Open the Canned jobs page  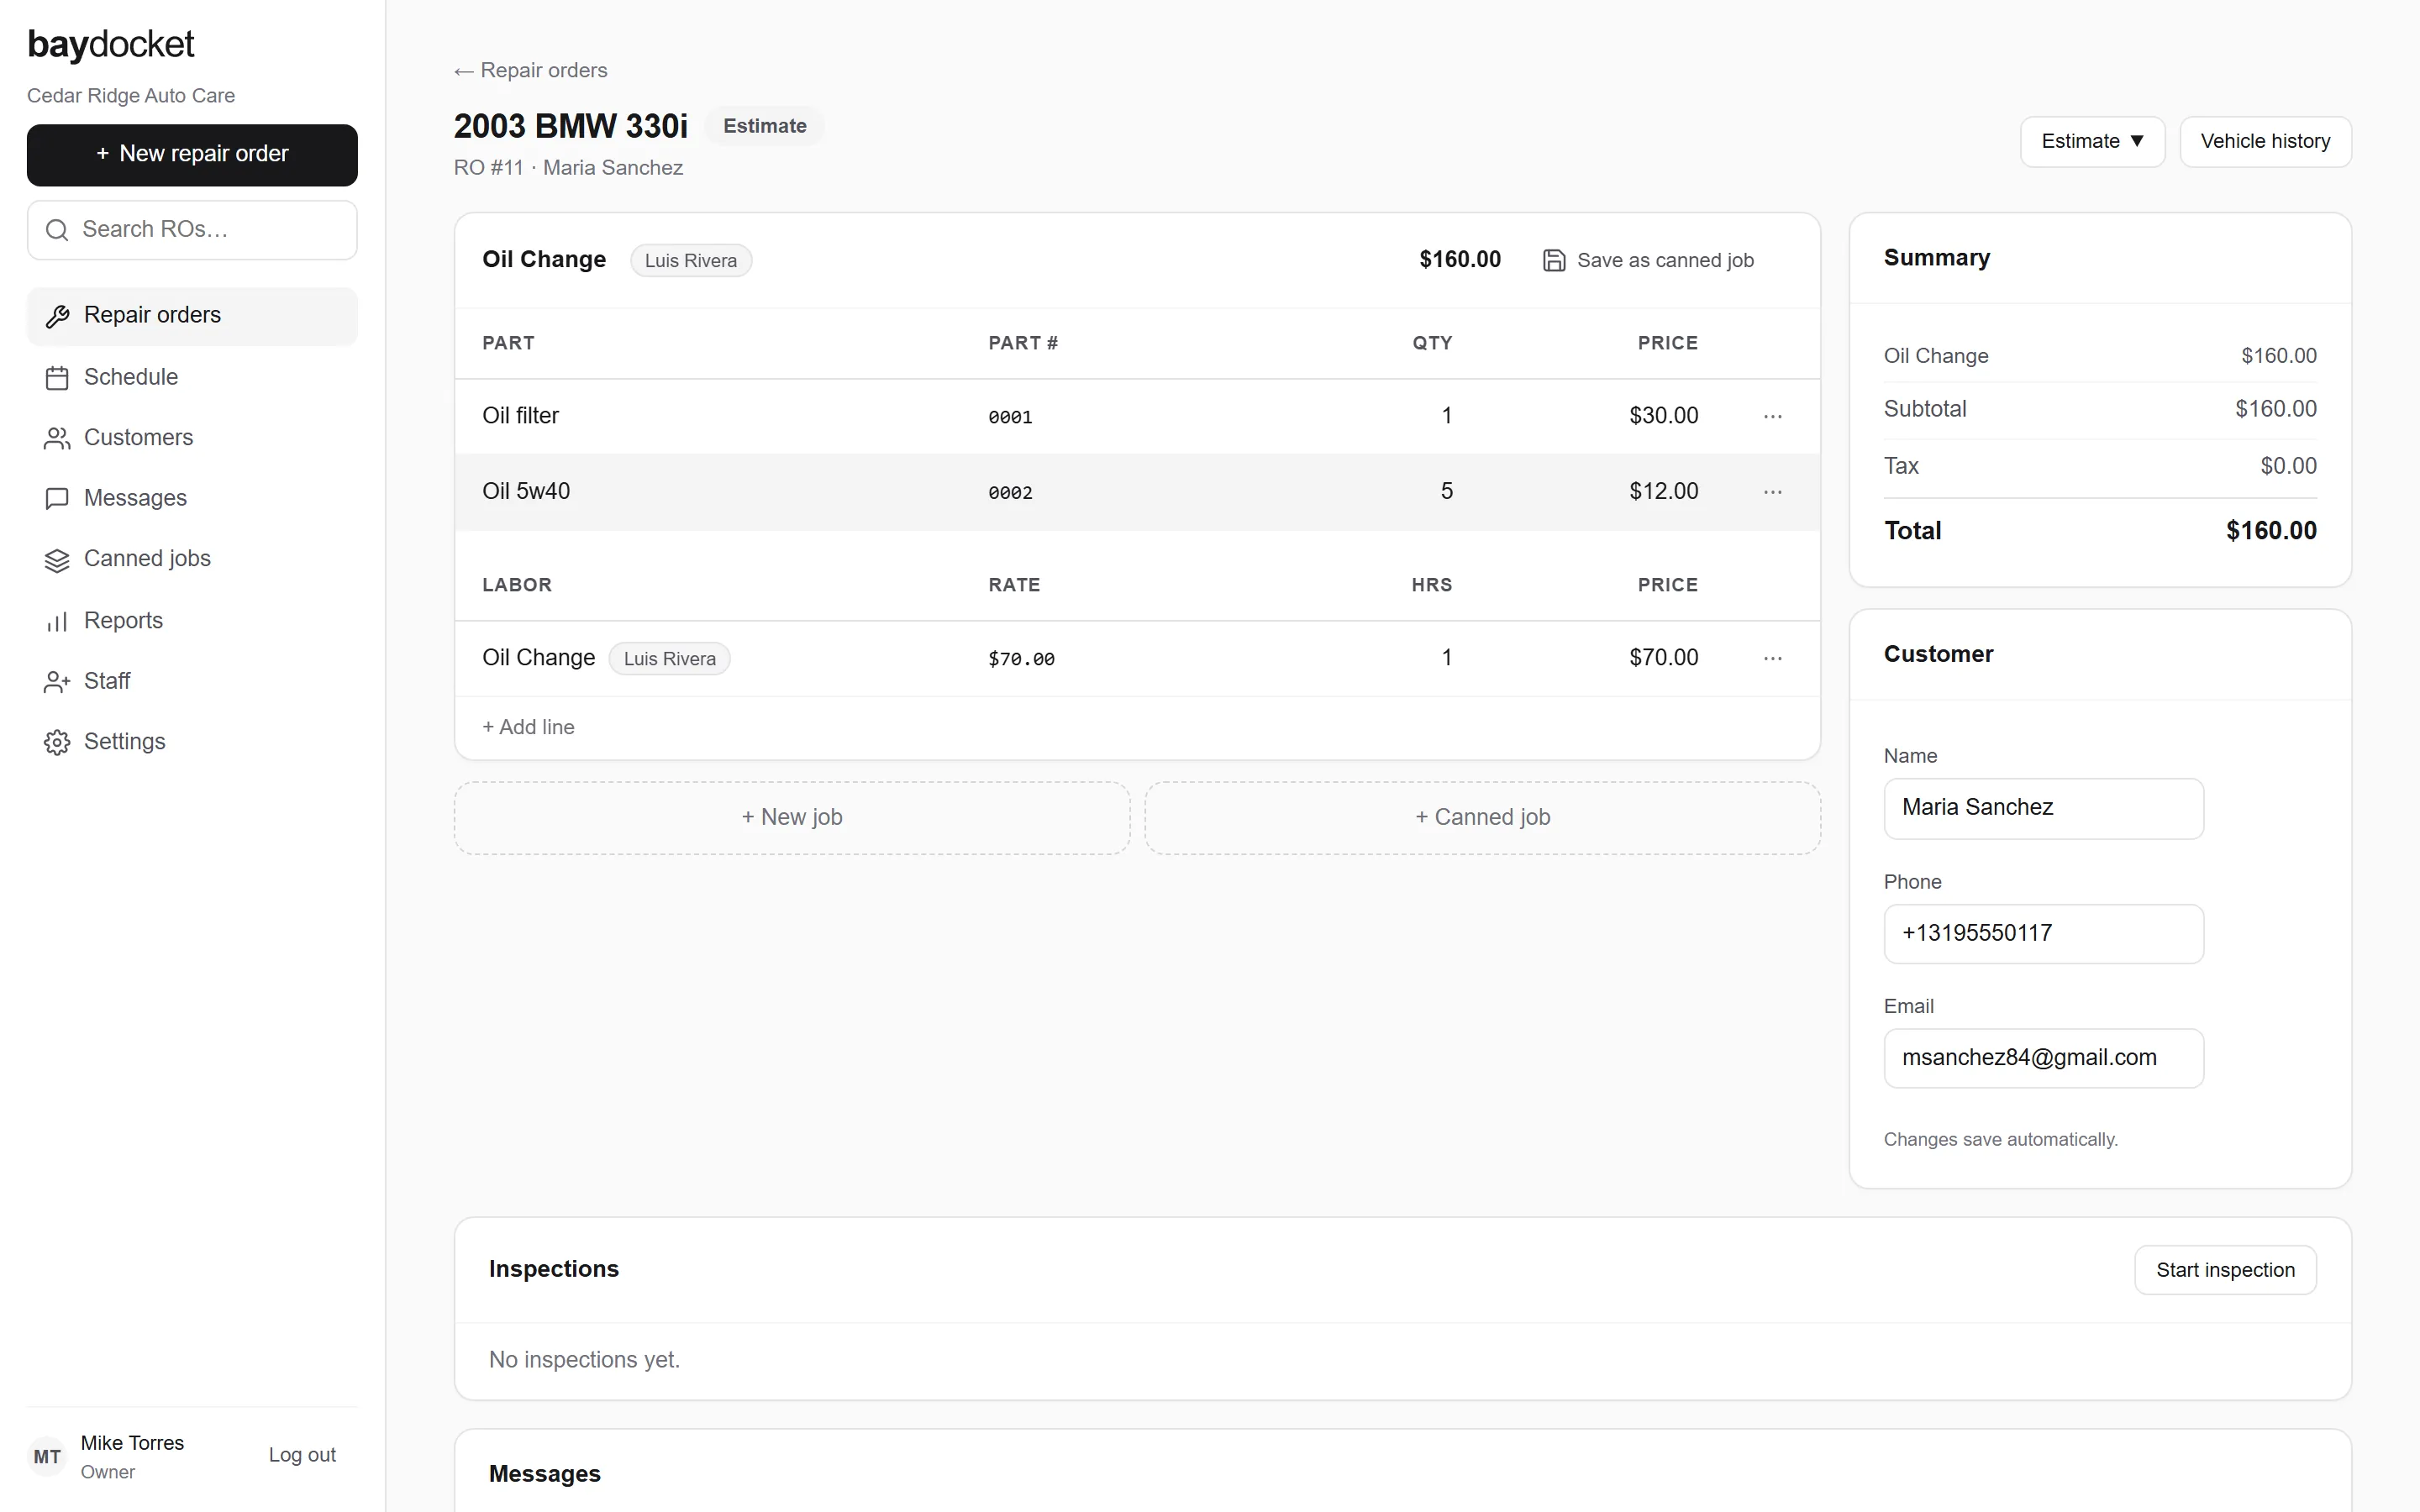[192, 560]
